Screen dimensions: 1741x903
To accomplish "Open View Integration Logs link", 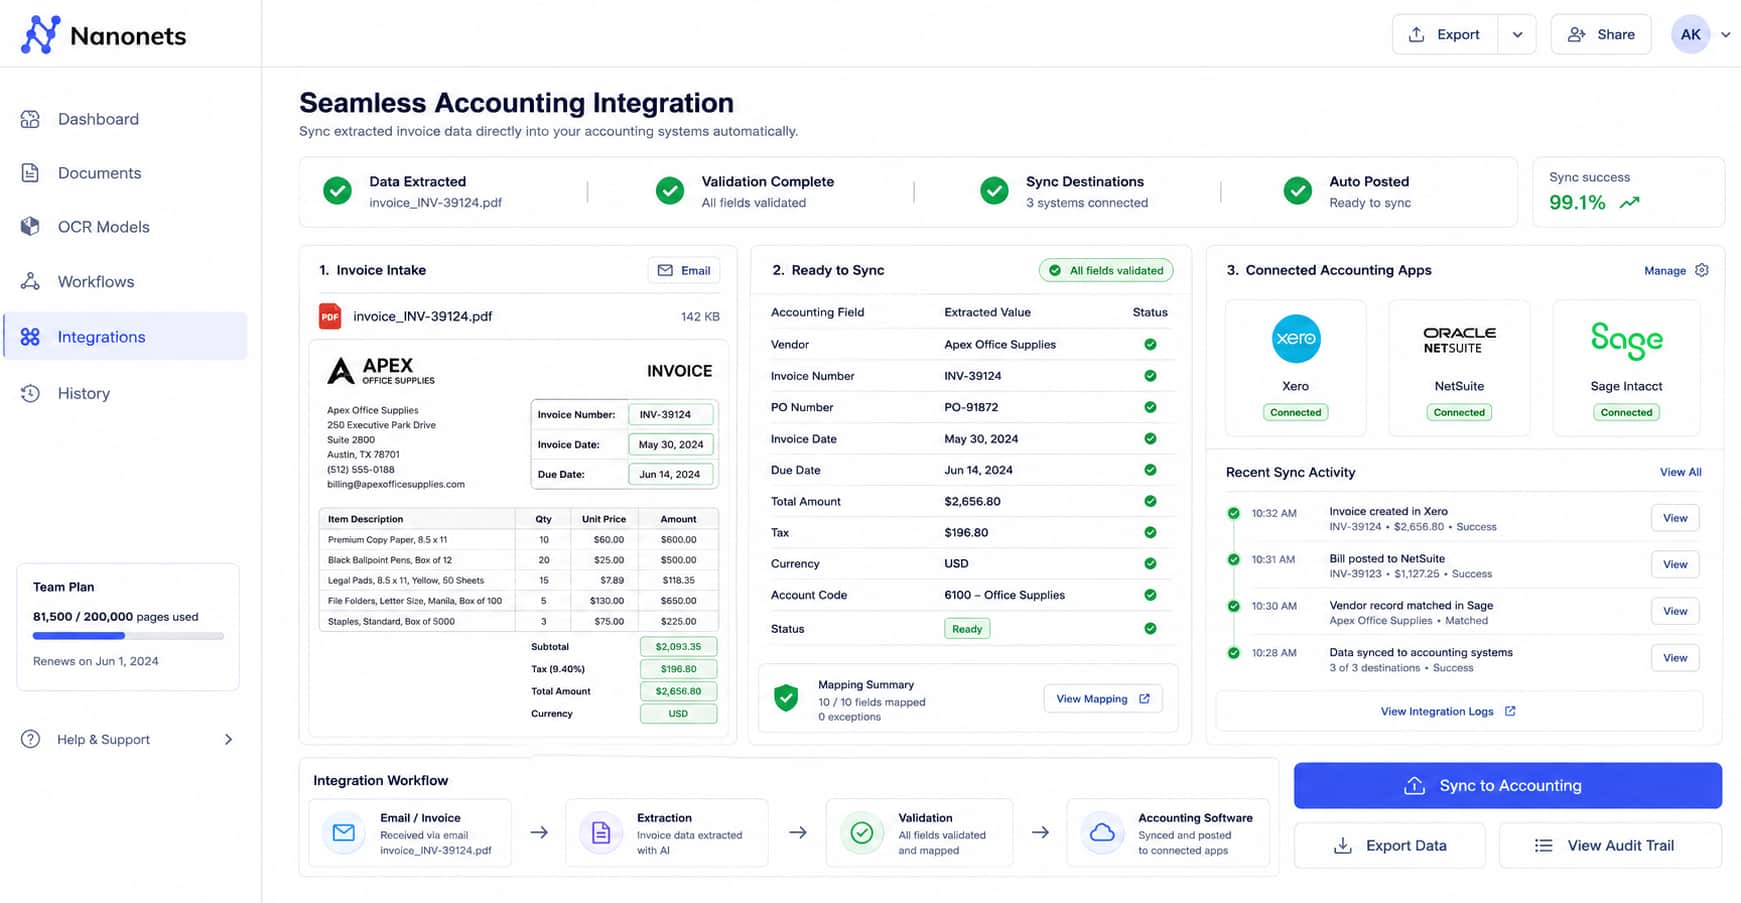I will (x=1448, y=711).
